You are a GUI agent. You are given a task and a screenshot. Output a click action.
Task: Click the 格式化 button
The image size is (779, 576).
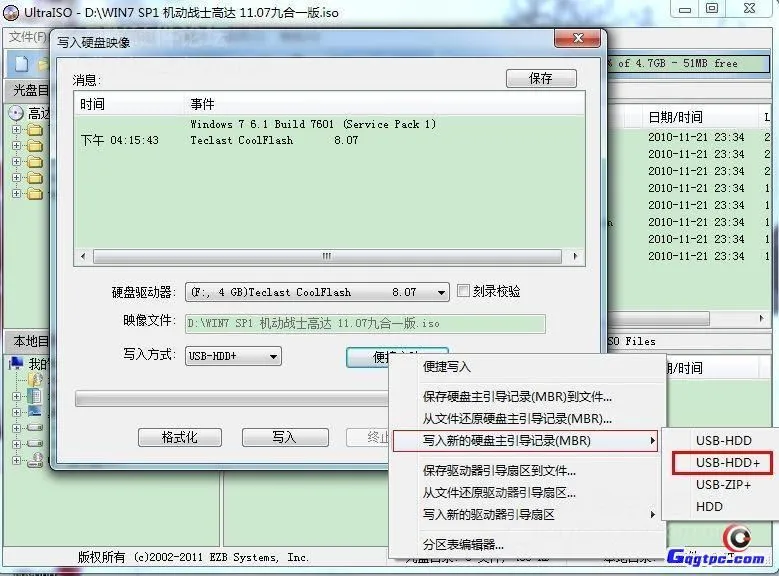coord(180,437)
